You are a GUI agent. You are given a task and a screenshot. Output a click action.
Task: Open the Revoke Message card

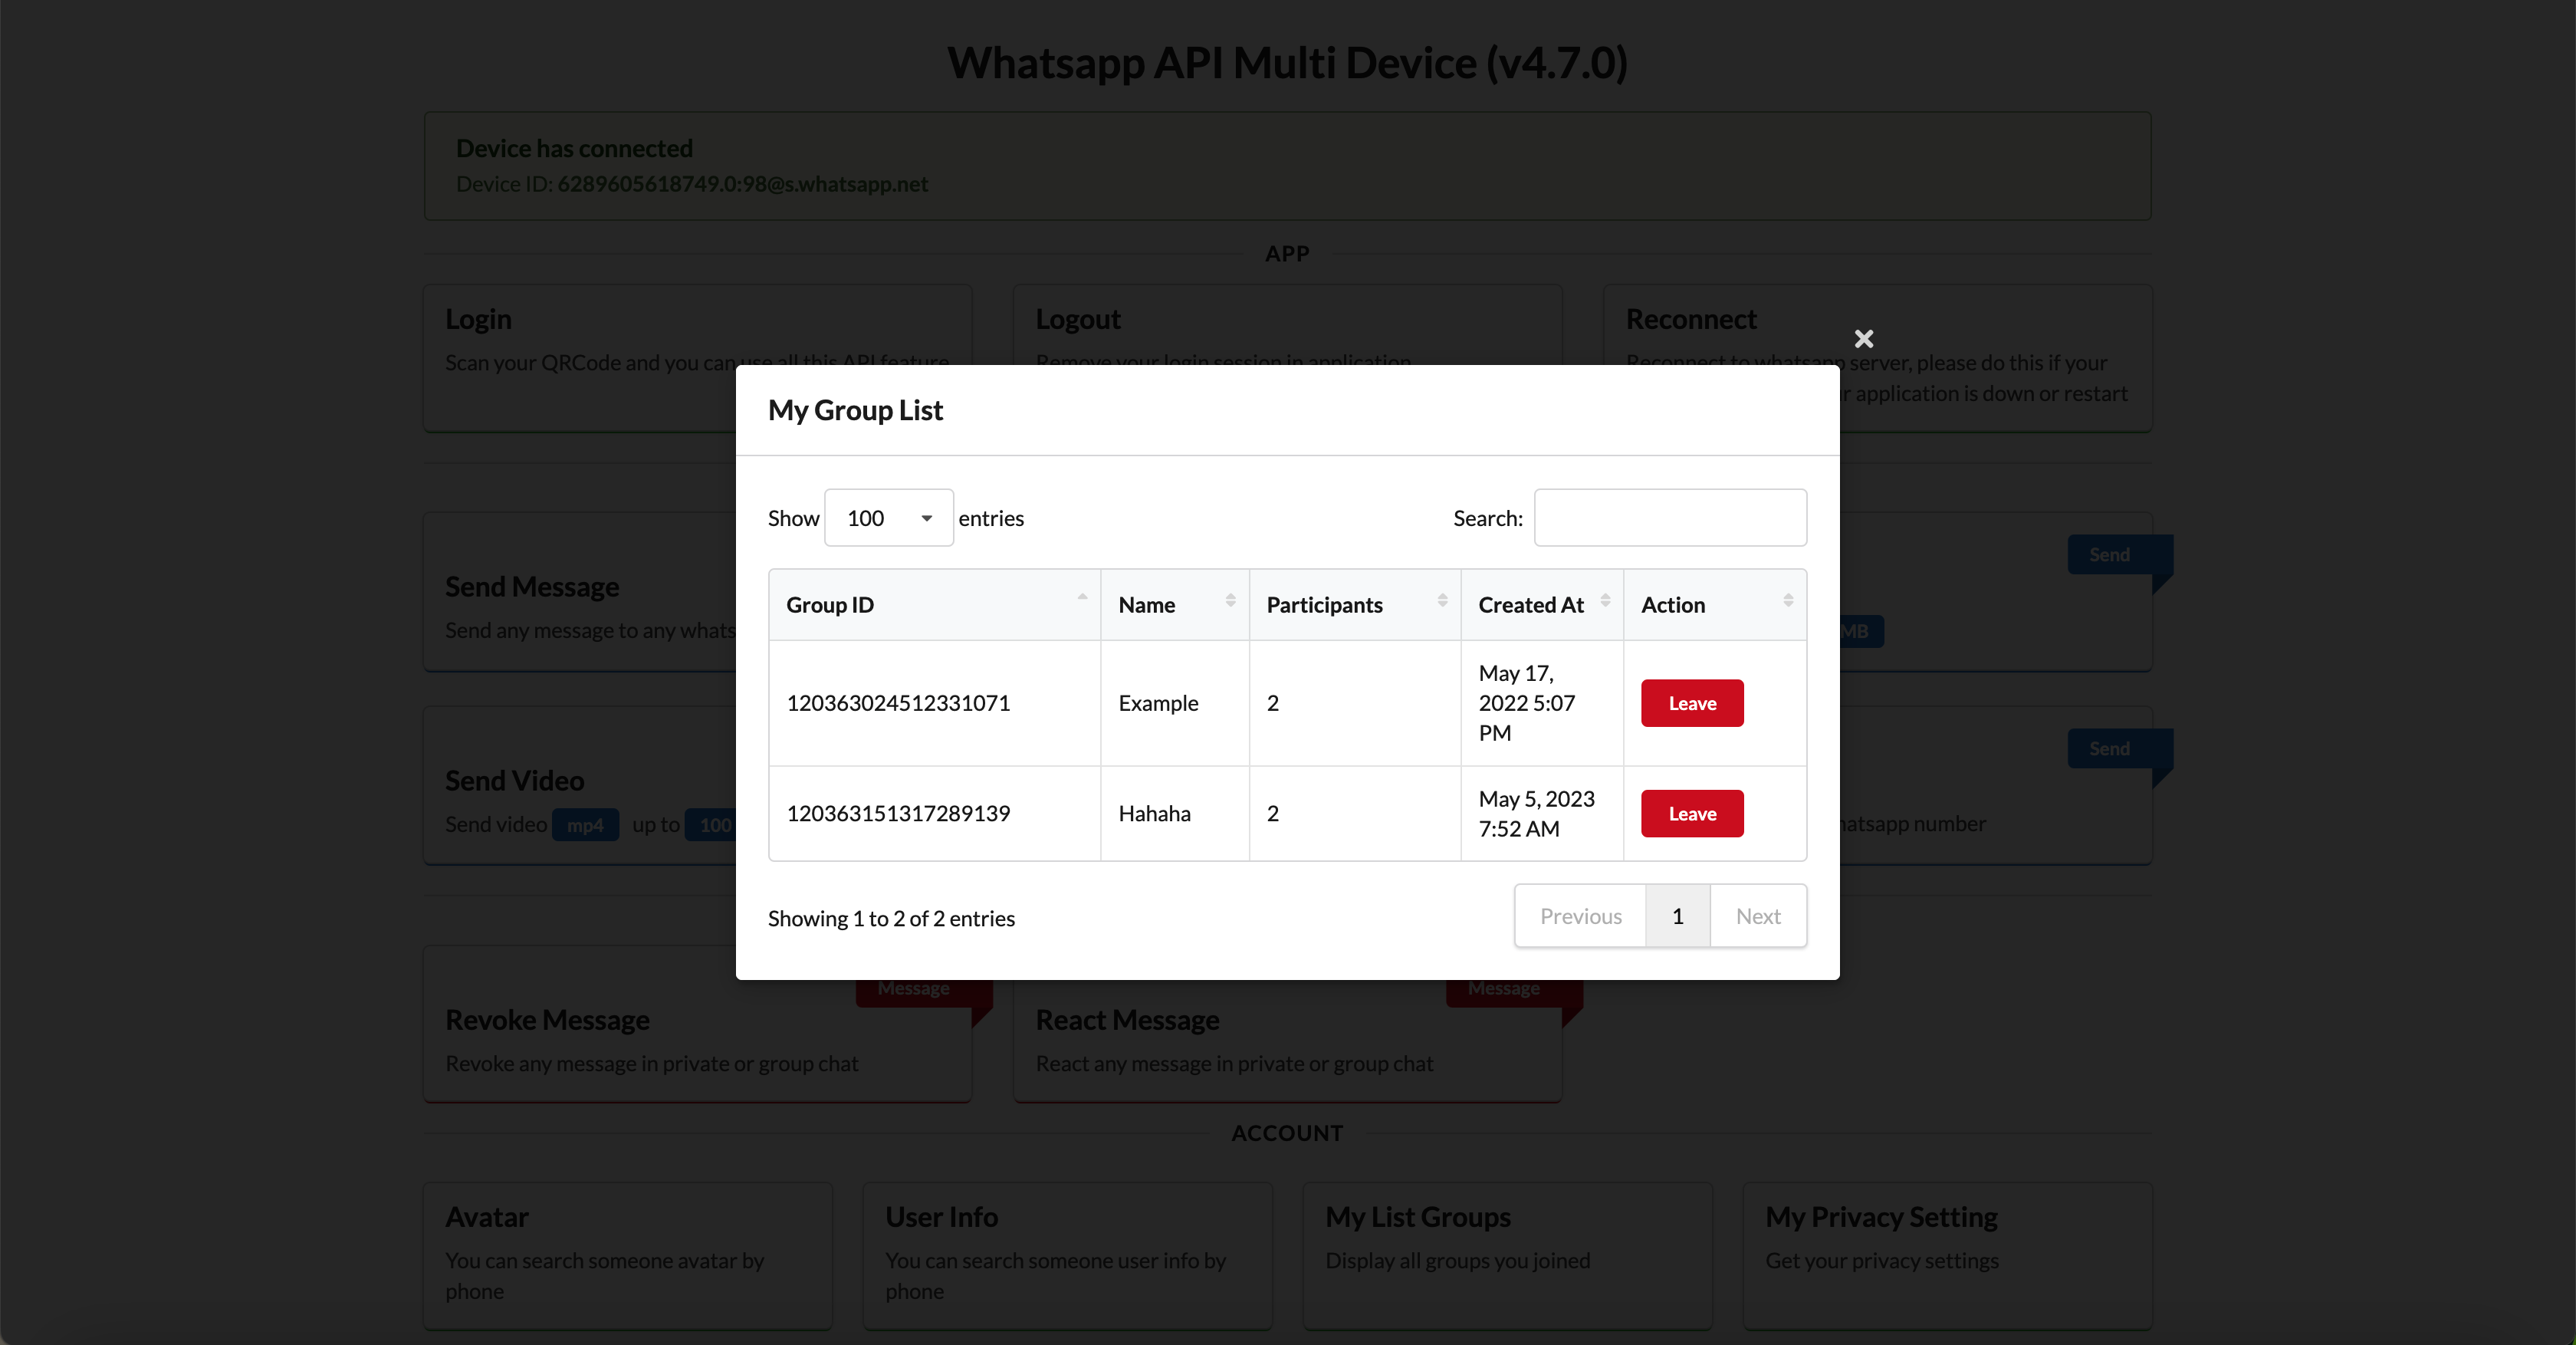[697, 1040]
